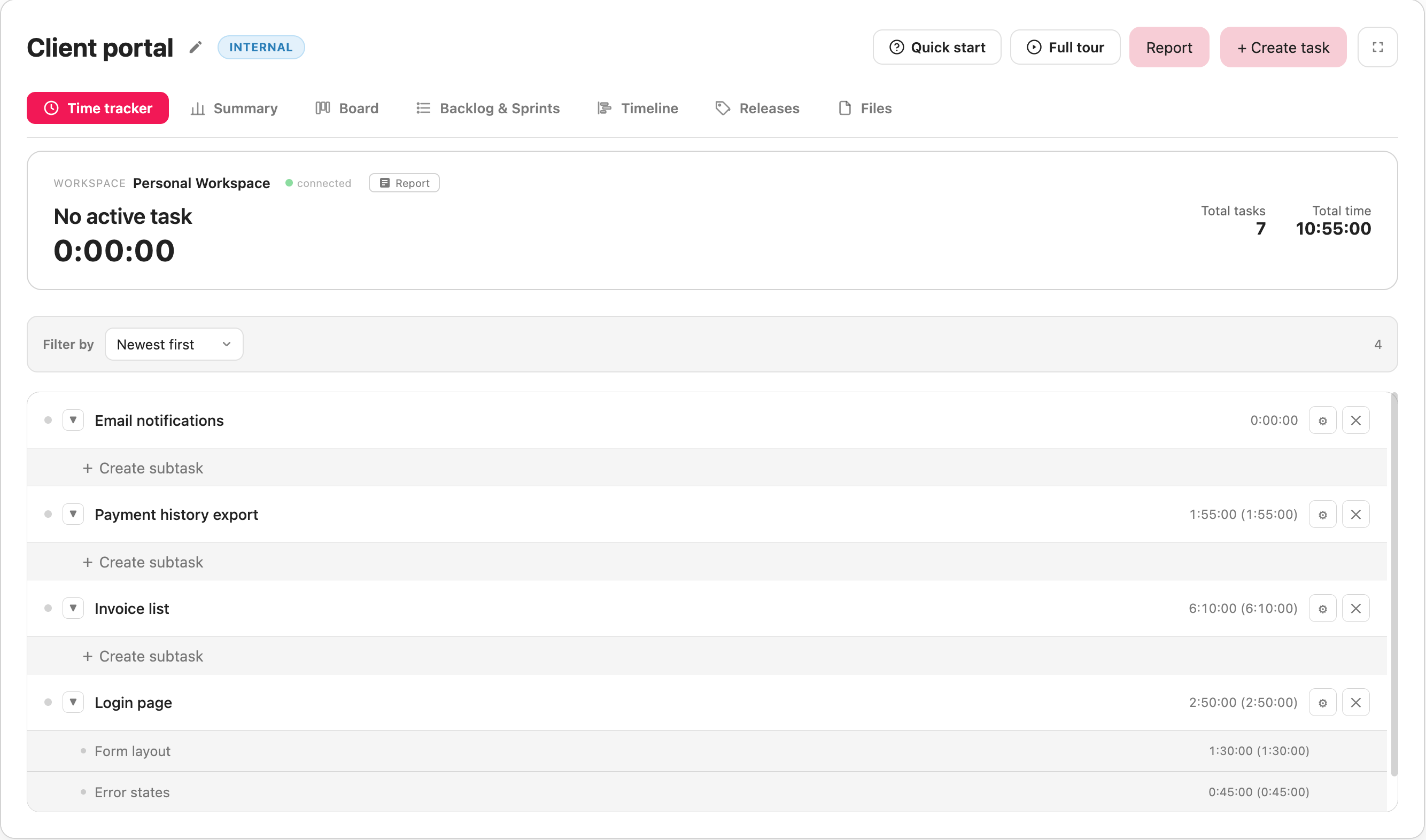Click the pink Report button in header

[x=1169, y=47]
